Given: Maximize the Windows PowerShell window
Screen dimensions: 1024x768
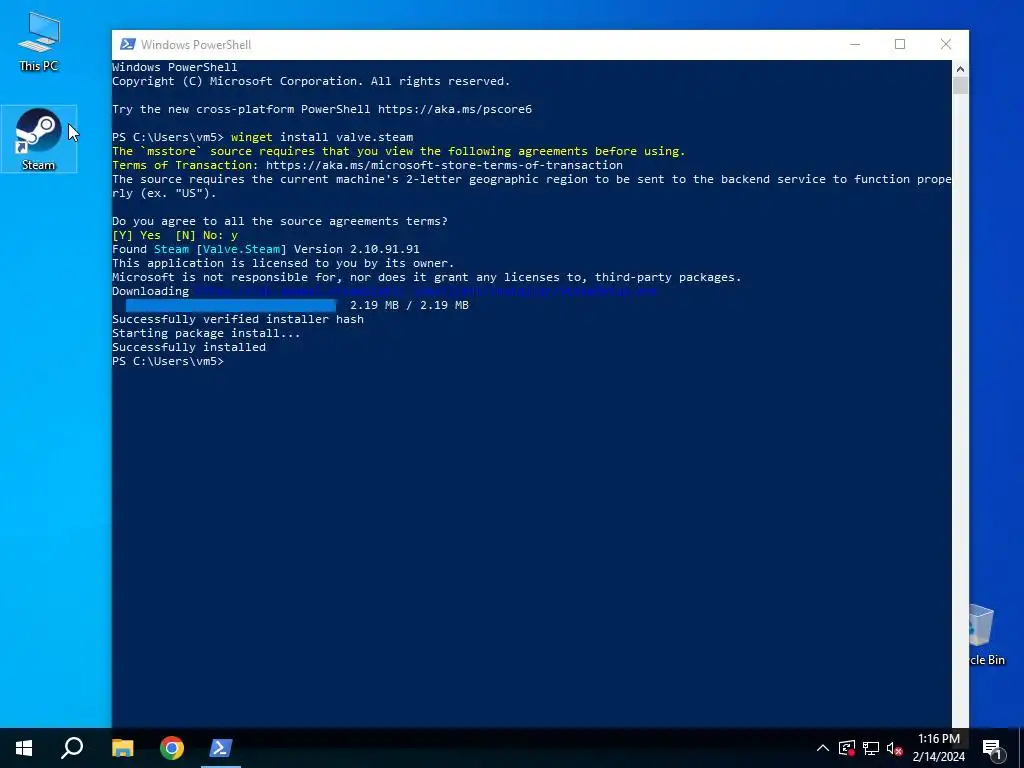Looking at the screenshot, I should 900,44.
